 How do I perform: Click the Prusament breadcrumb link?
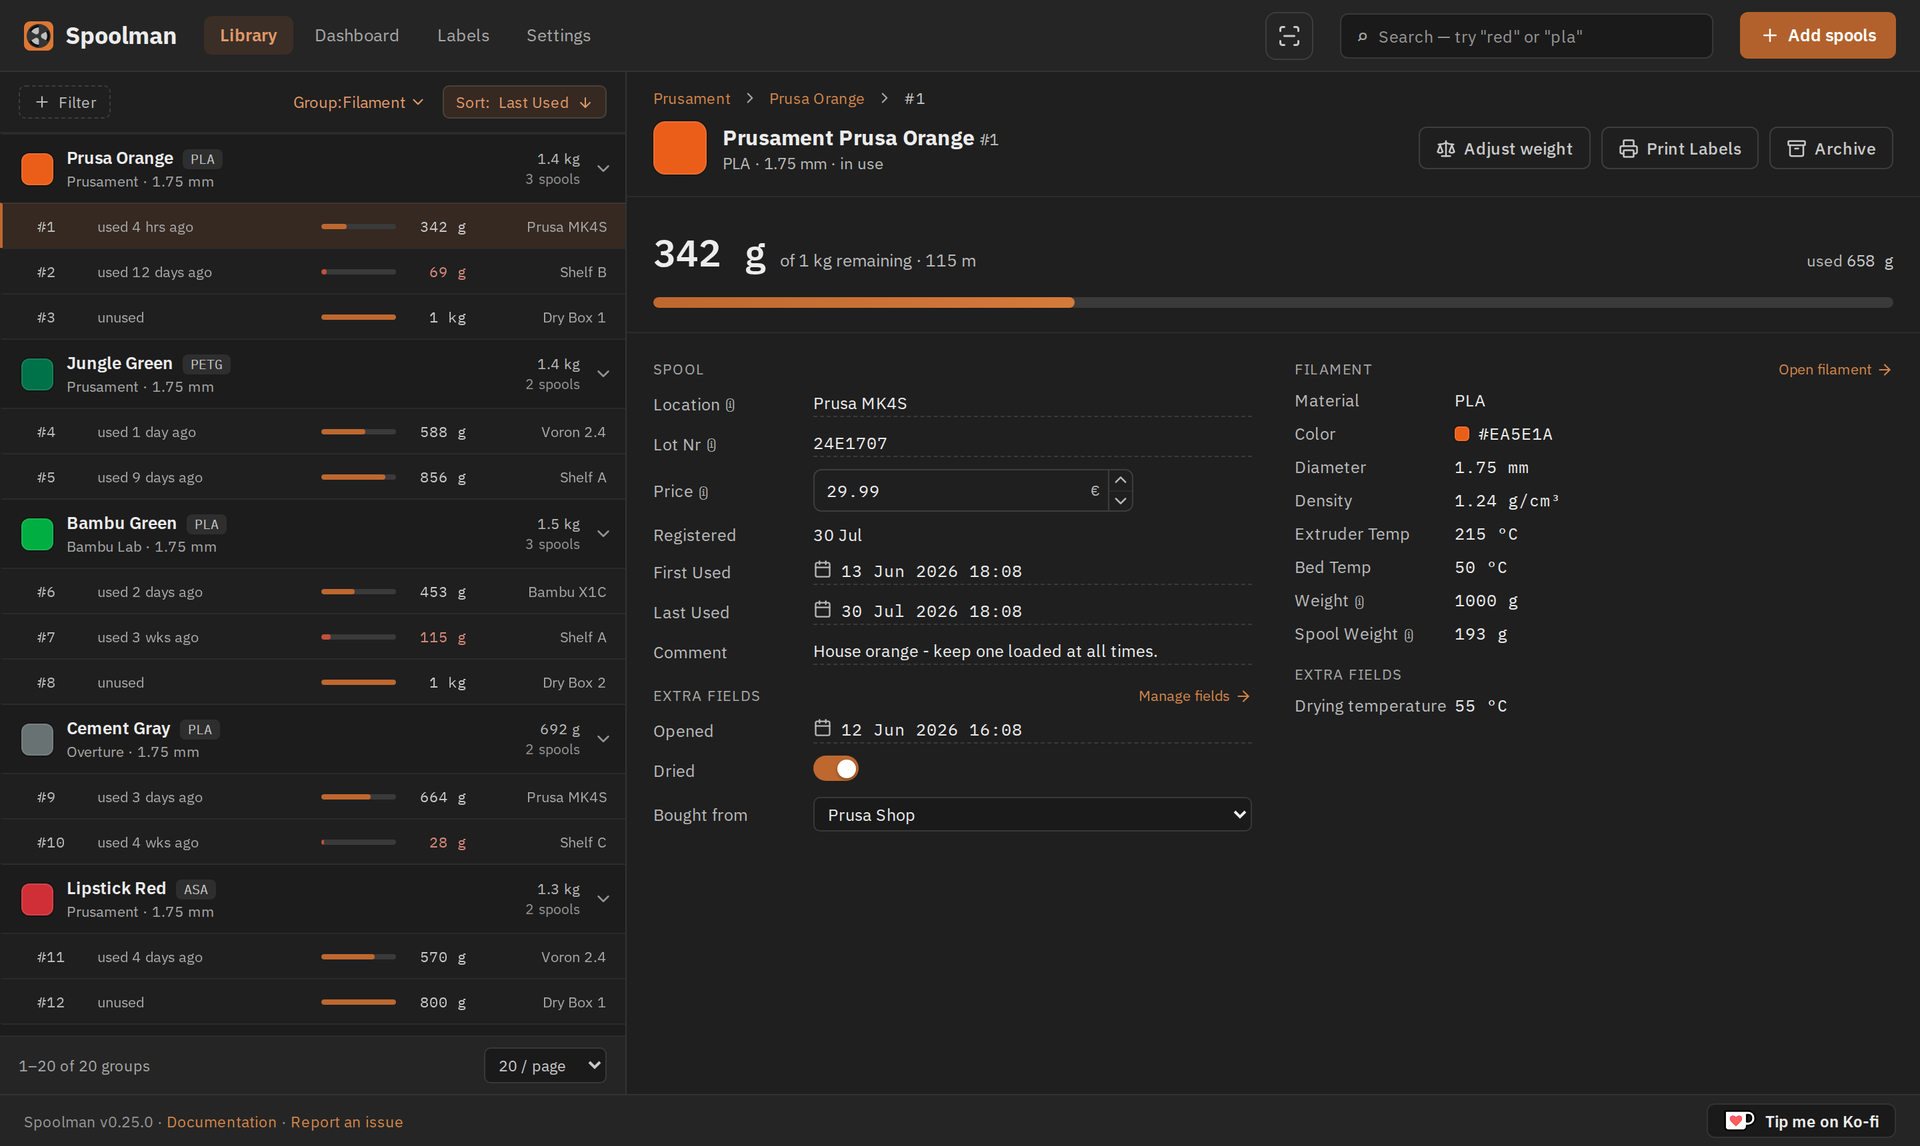(x=691, y=98)
